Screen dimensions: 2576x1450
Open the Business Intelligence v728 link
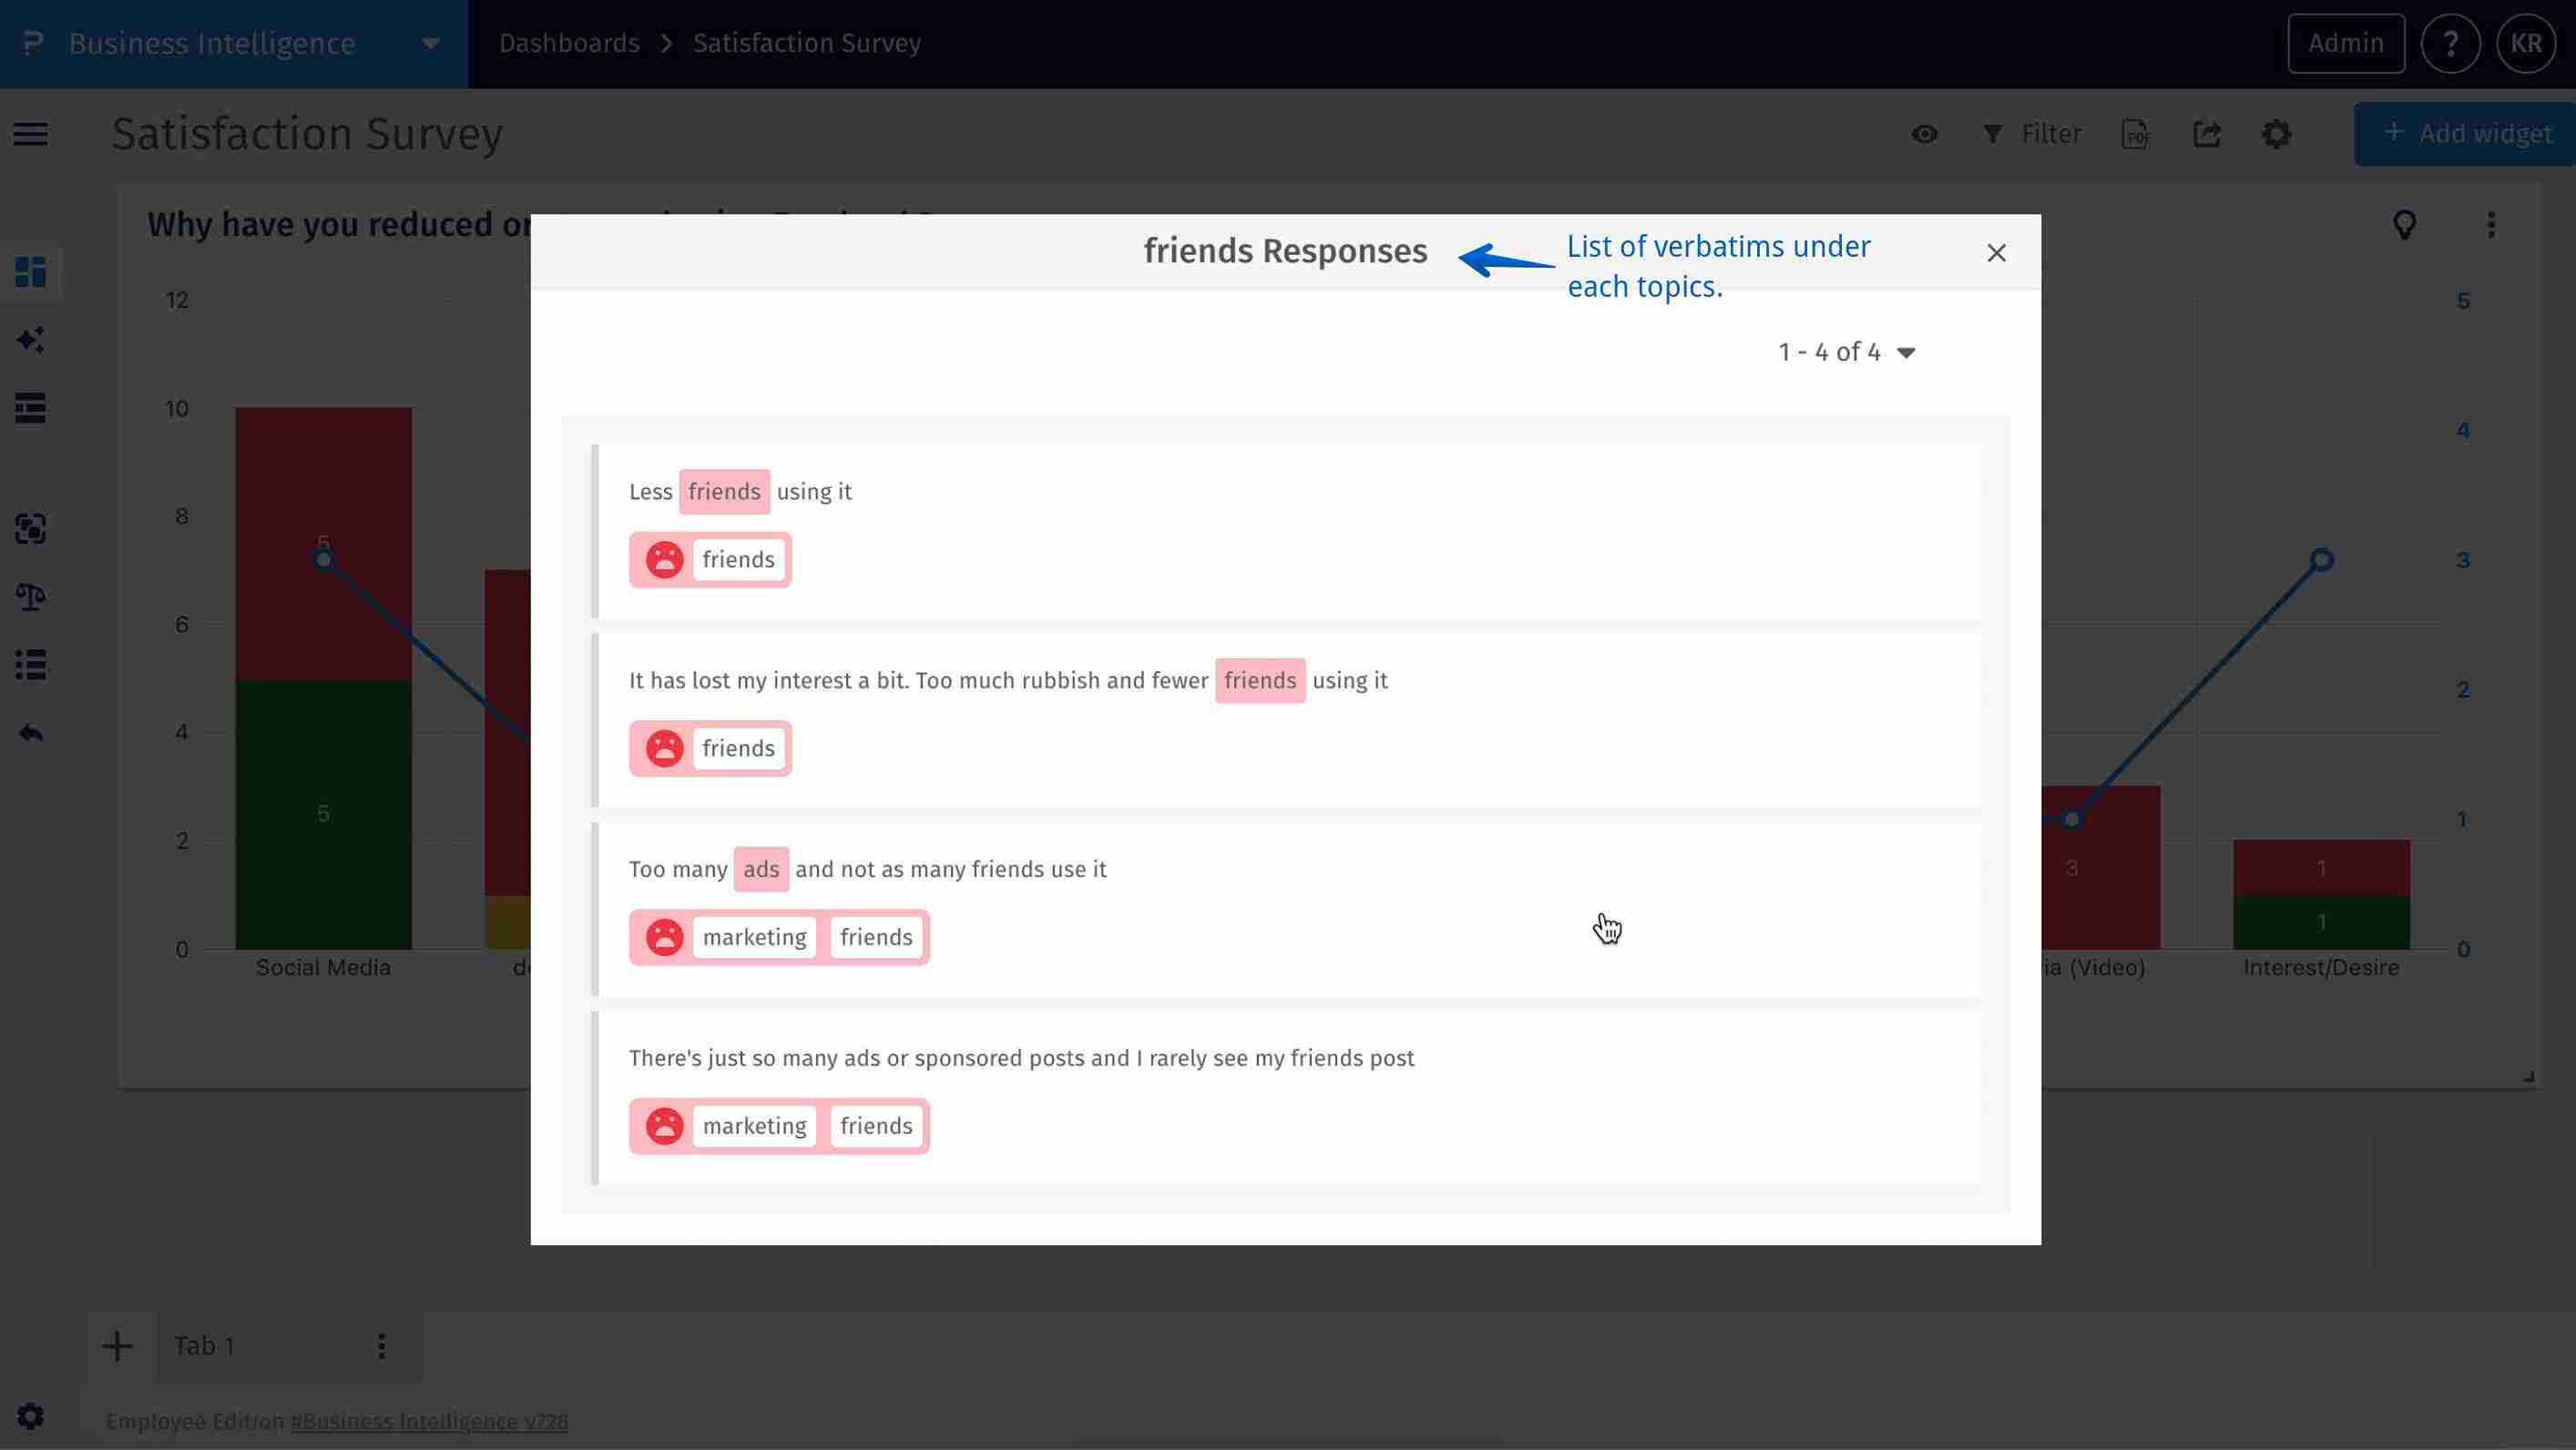click(x=429, y=1422)
